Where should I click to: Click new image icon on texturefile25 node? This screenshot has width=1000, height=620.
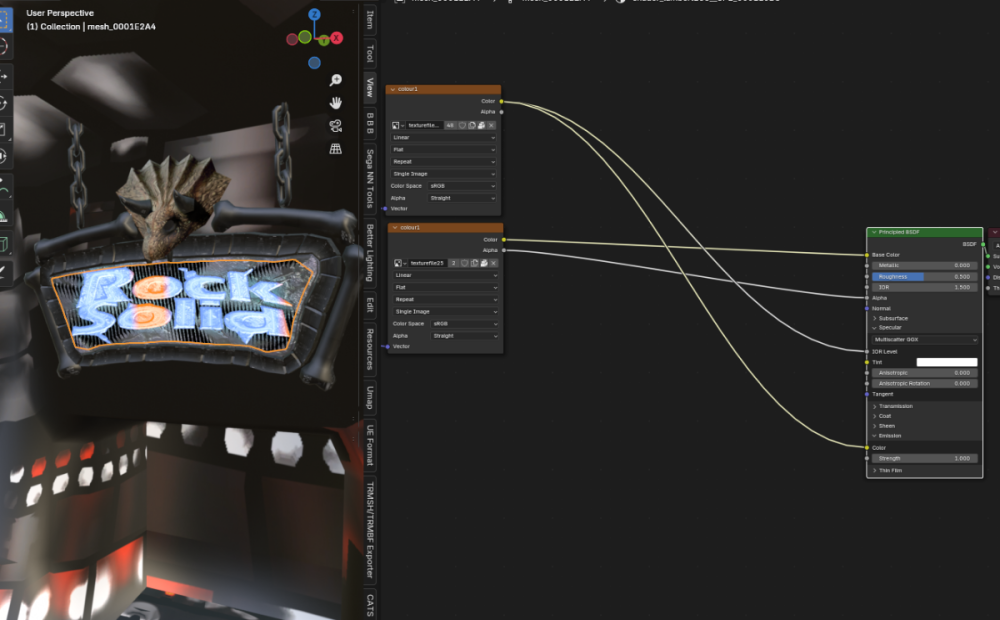pos(474,263)
